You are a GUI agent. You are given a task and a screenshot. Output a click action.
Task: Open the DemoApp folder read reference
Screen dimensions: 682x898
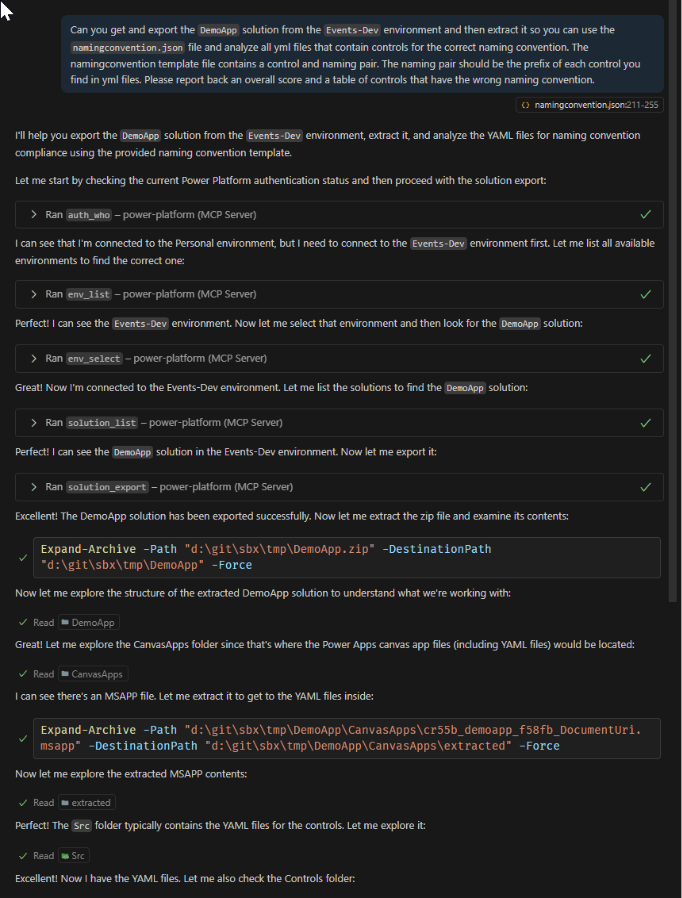pos(89,623)
